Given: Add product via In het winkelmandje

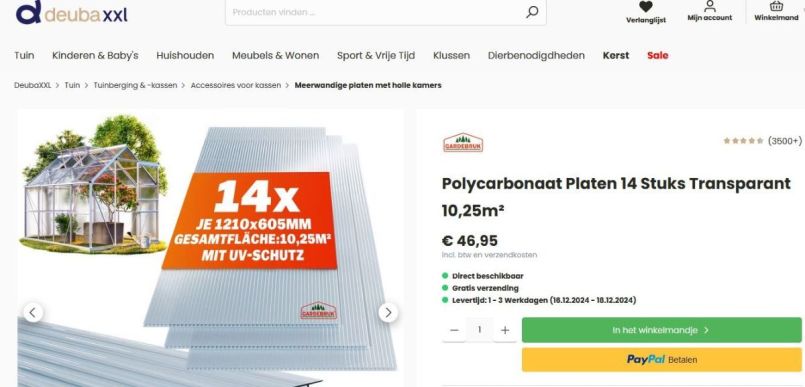Looking at the screenshot, I should click(x=662, y=330).
